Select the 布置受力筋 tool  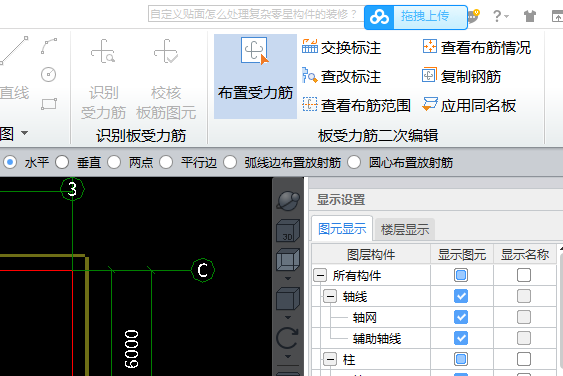pyautogui.click(x=255, y=76)
